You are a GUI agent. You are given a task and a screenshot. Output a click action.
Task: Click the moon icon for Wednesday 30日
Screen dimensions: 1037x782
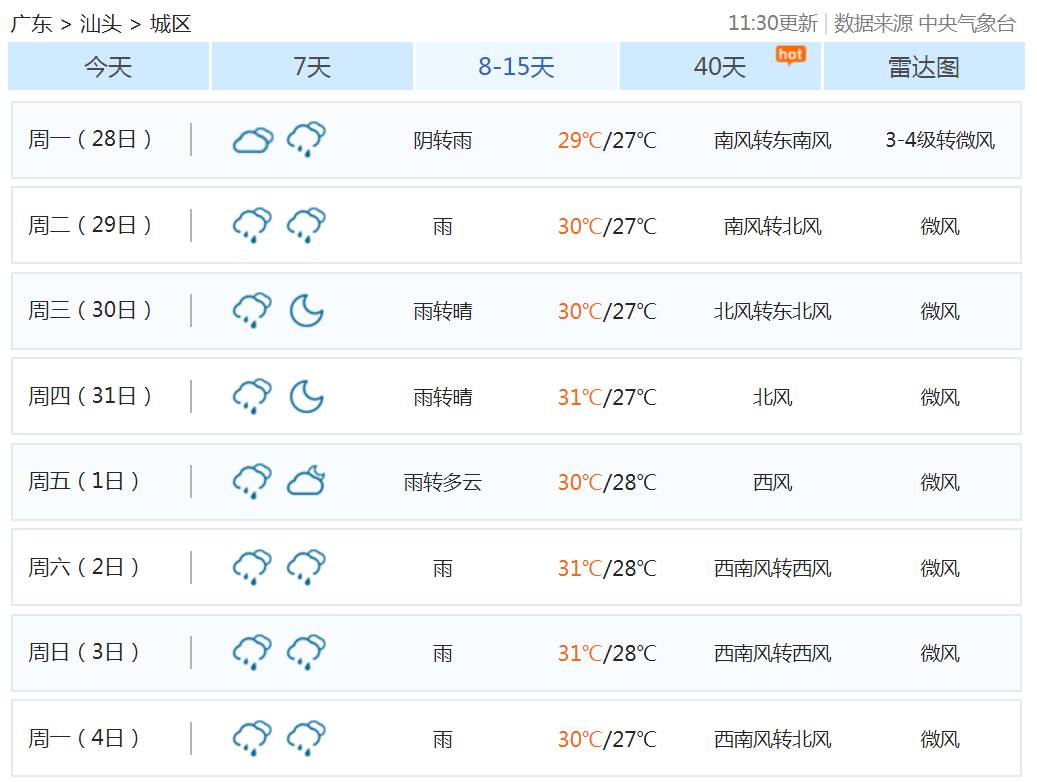(306, 311)
